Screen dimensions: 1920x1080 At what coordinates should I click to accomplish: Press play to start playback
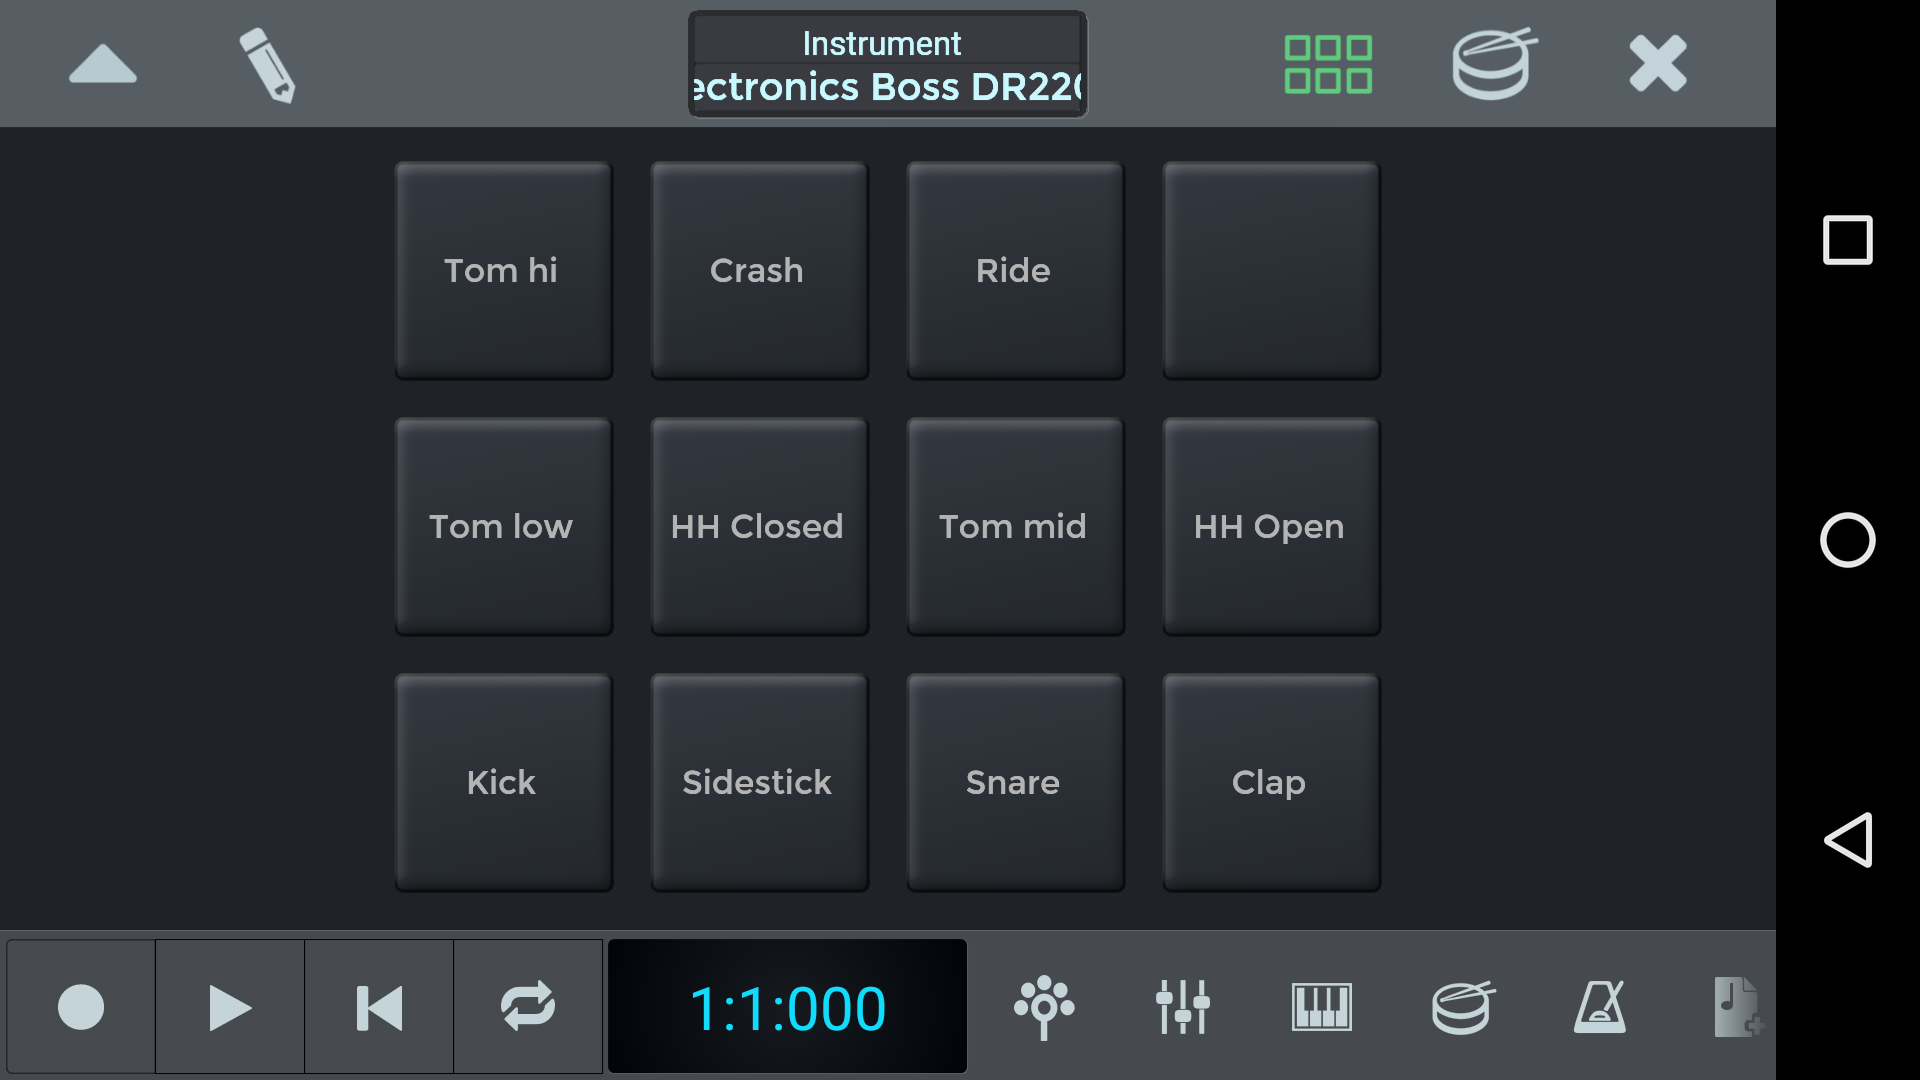click(x=229, y=1007)
